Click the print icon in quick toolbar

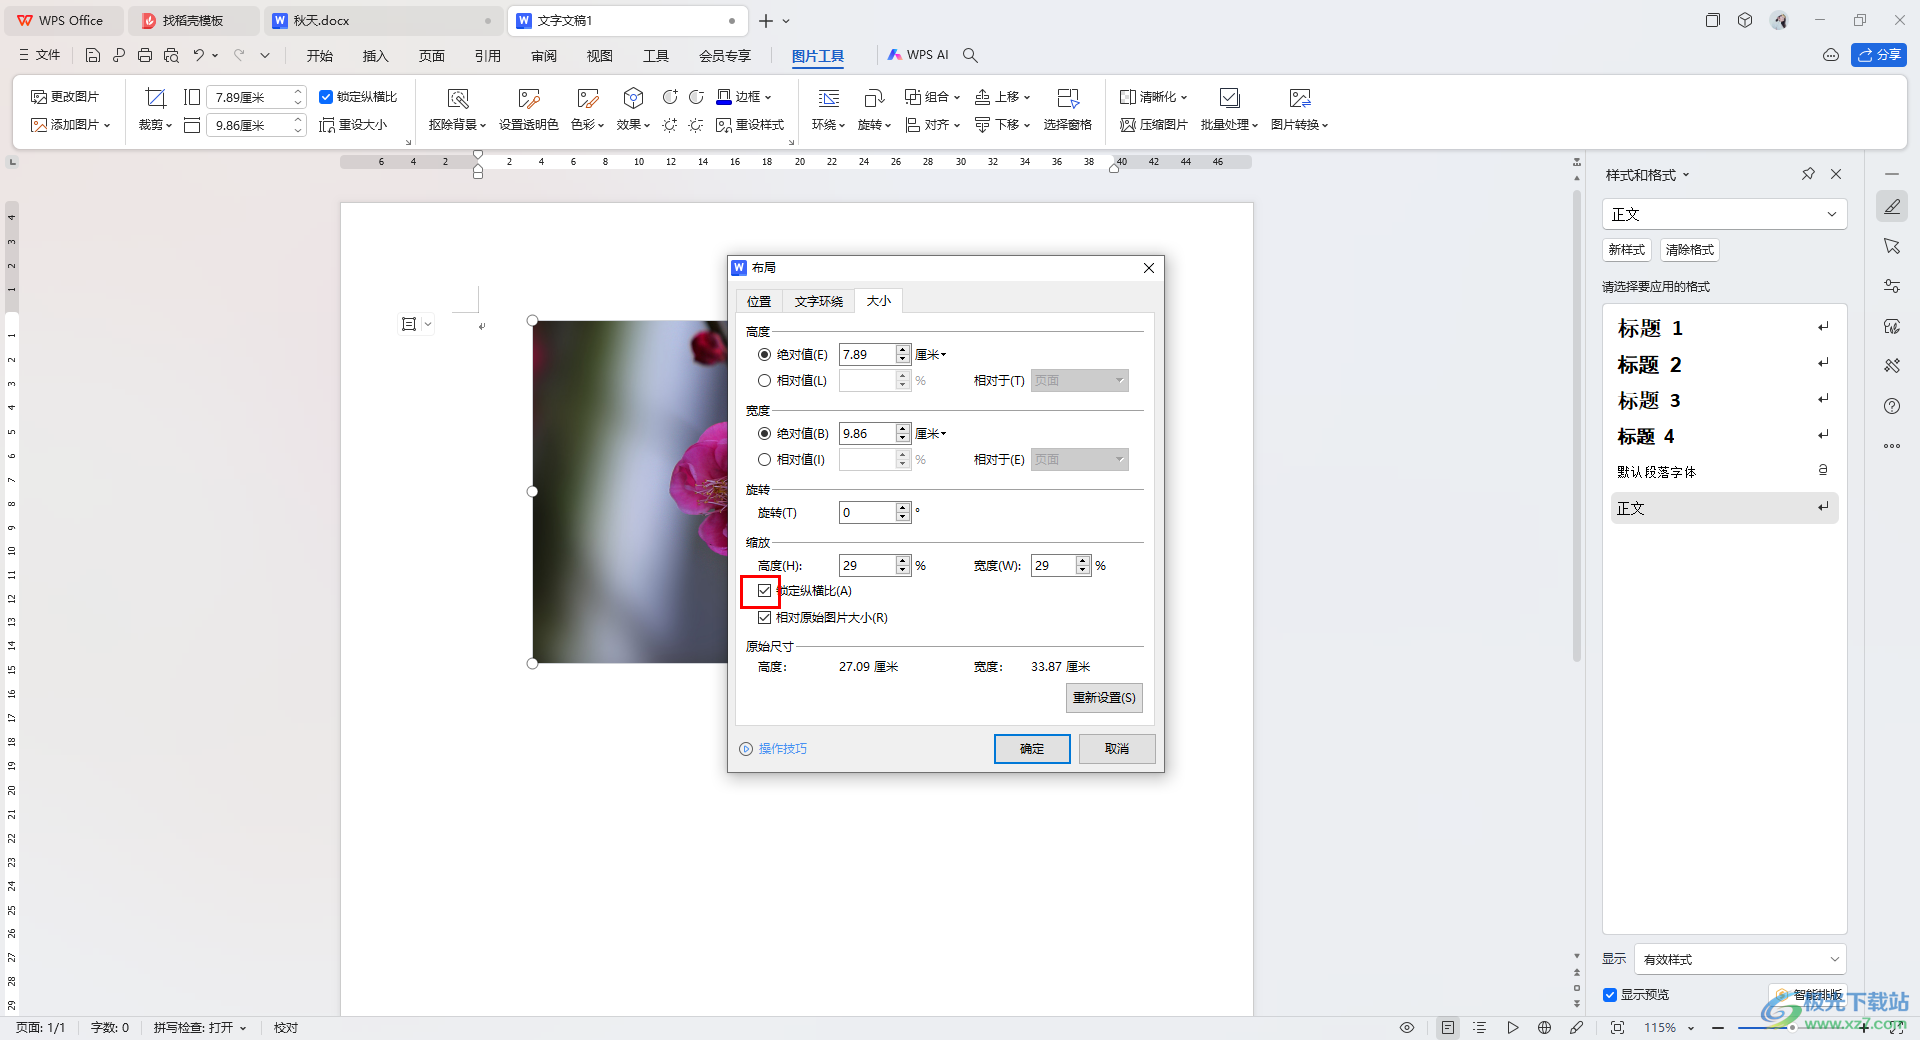(x=145, y=56)
